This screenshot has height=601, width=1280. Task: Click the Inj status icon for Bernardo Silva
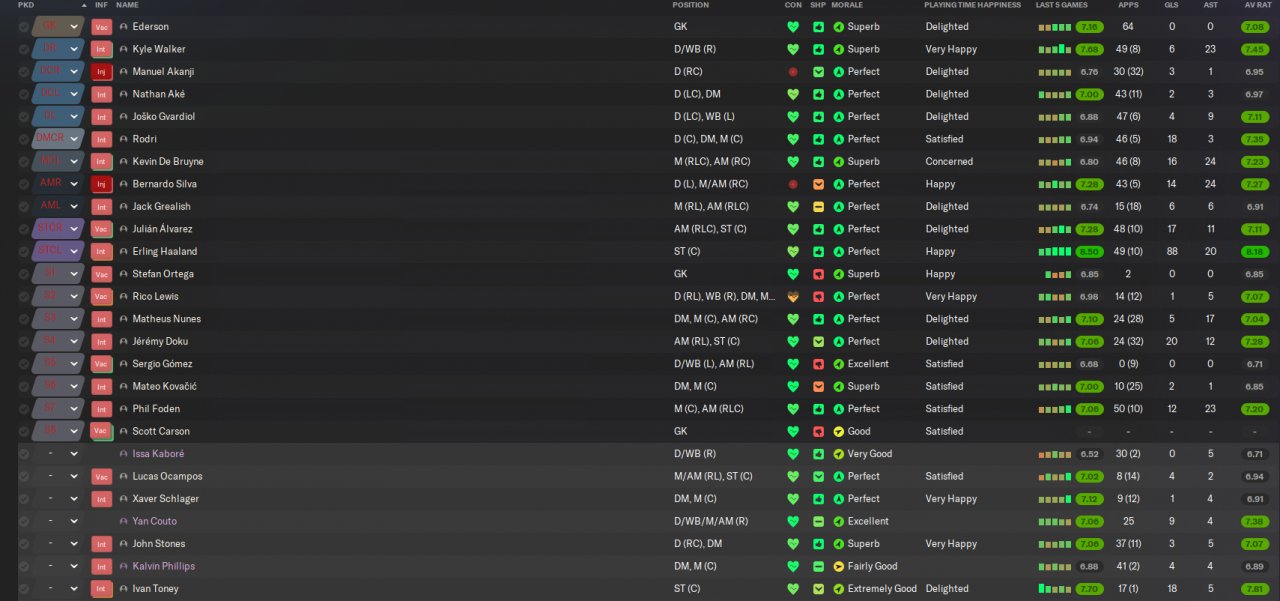101,184
